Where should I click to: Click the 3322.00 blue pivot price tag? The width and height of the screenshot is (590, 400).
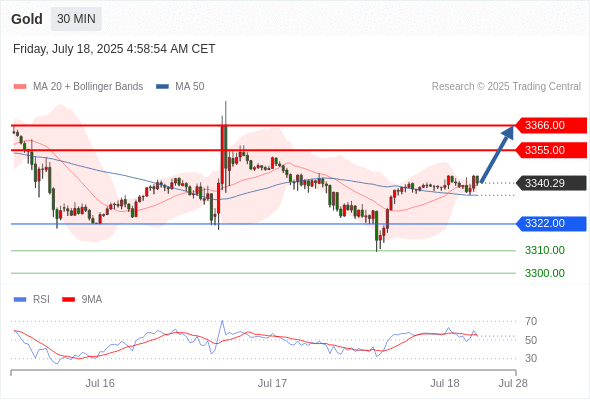550,224
